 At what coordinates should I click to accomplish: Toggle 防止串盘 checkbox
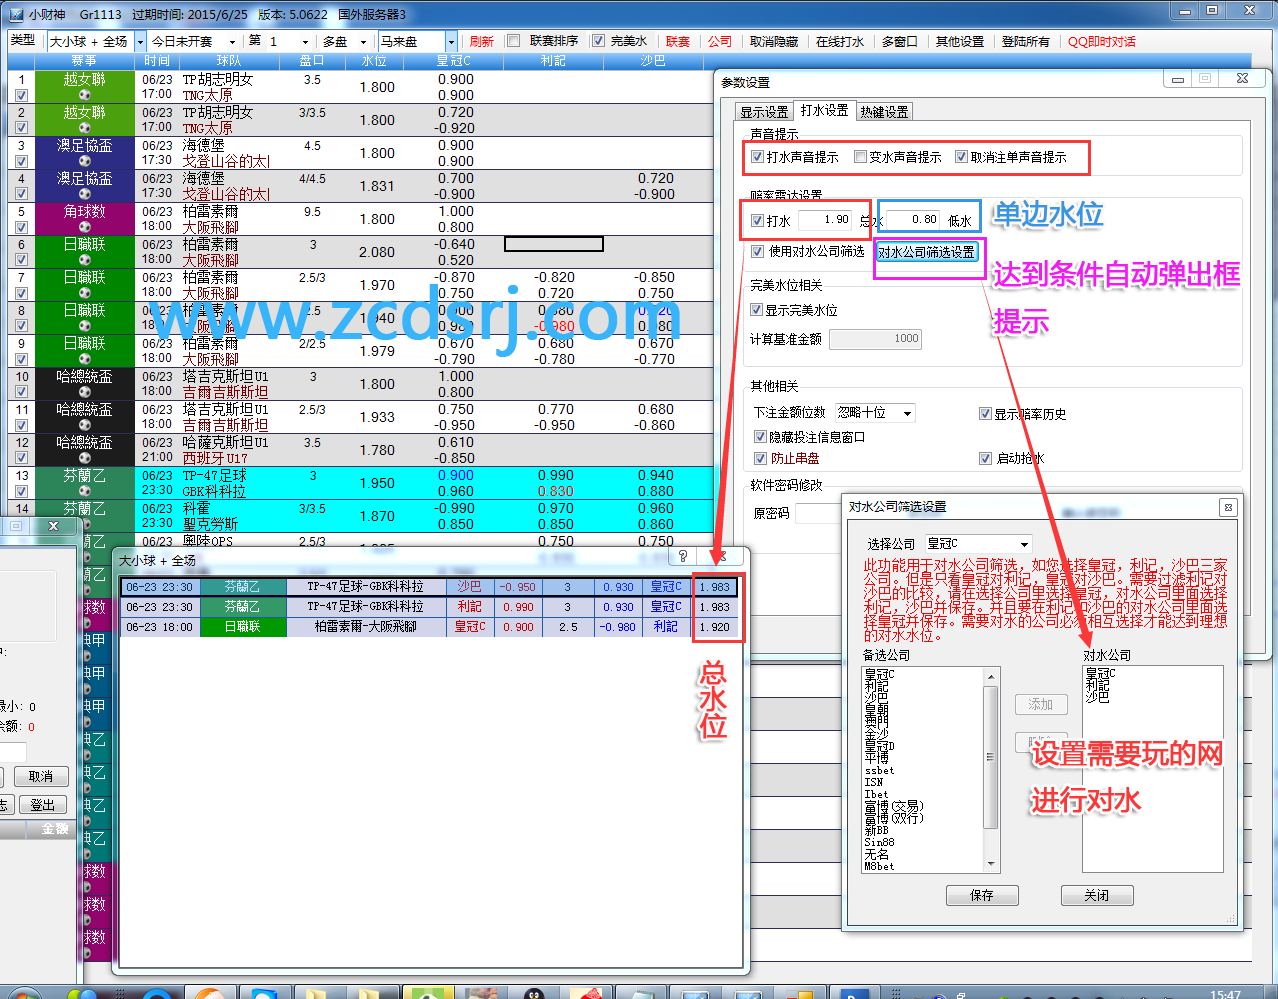(760, 458)
